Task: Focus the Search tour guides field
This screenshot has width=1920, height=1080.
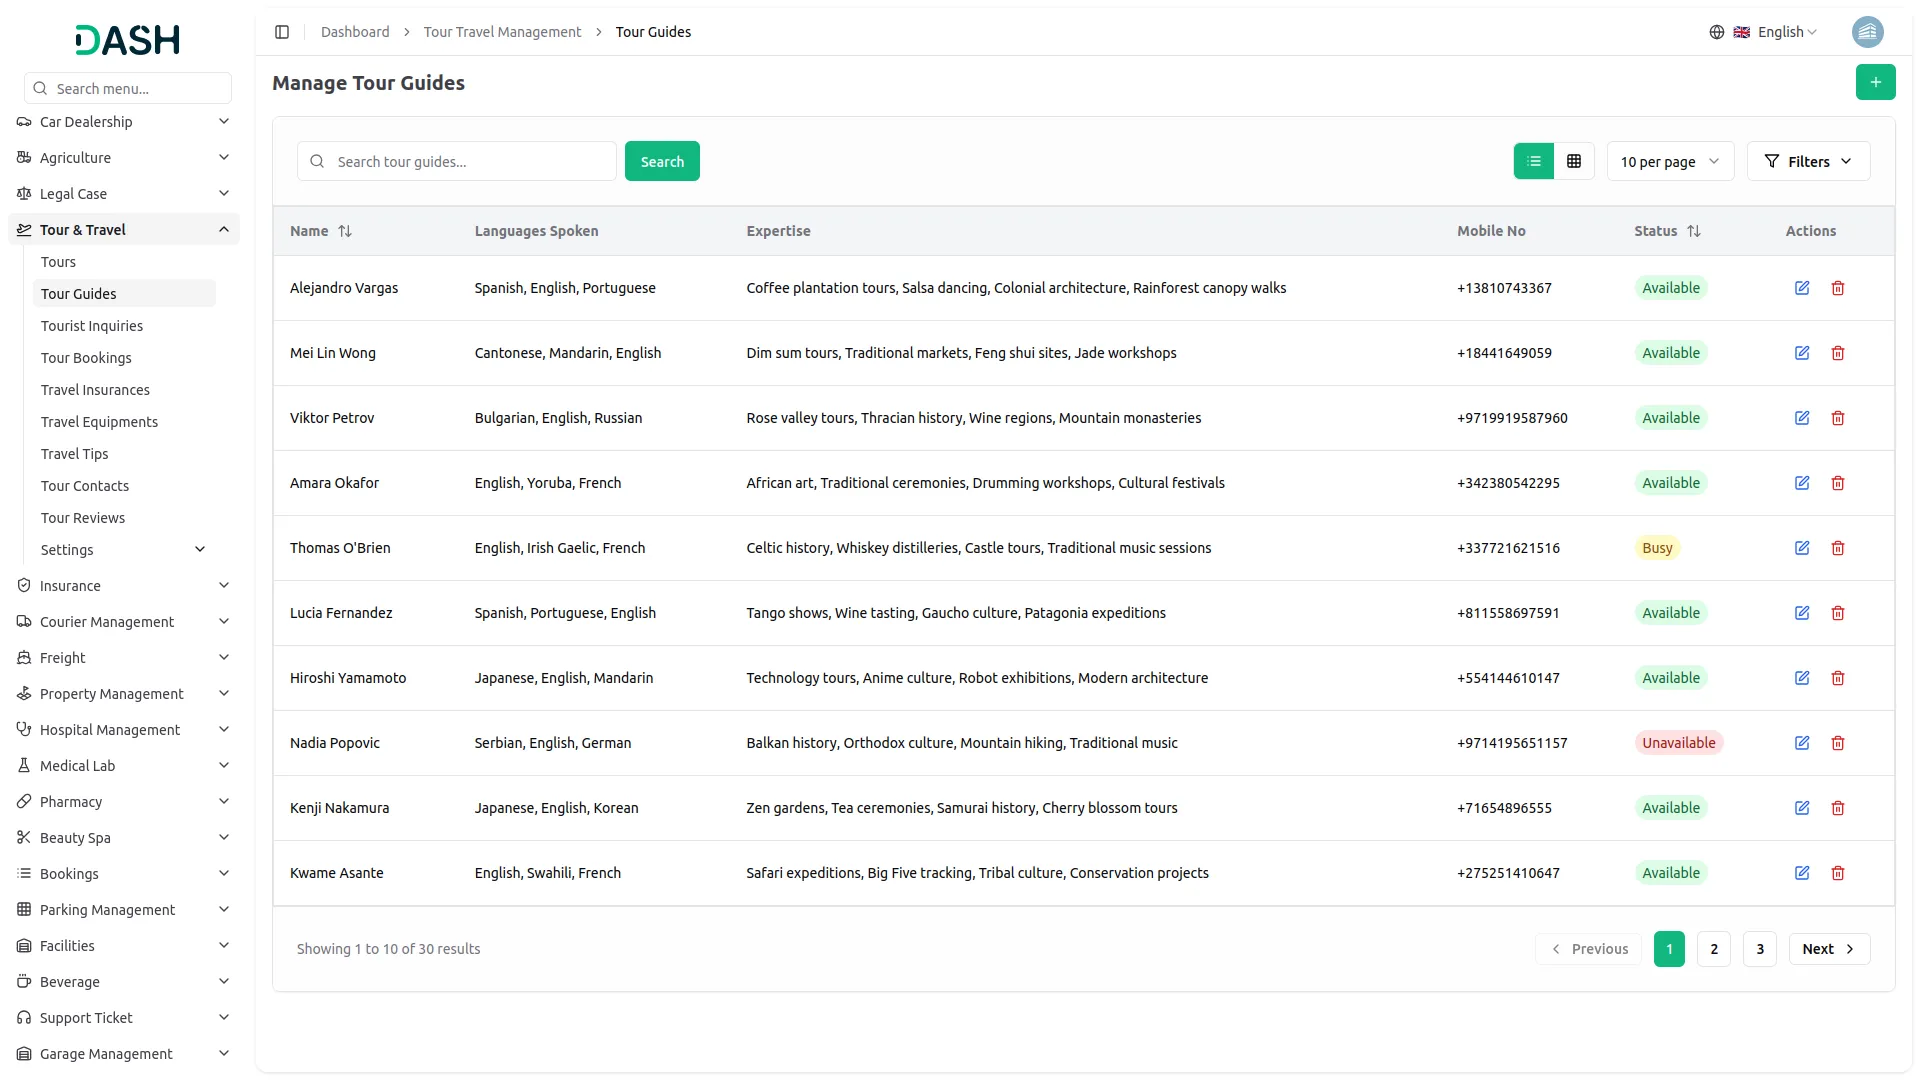Action: [x=470, y=161]
